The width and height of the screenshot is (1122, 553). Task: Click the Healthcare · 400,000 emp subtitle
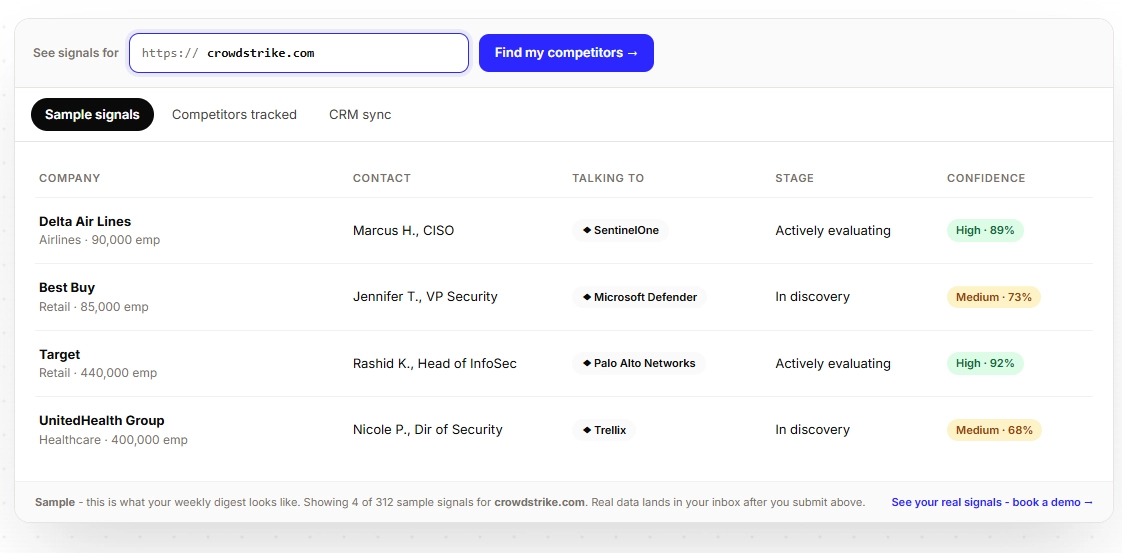(113, 440)
